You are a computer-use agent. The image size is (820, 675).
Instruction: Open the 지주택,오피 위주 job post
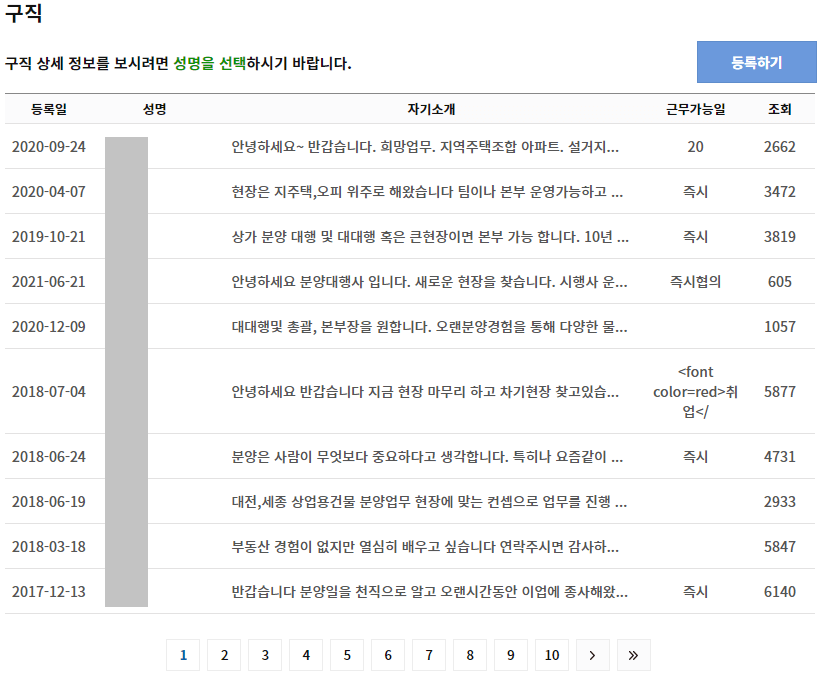[428, 192]
